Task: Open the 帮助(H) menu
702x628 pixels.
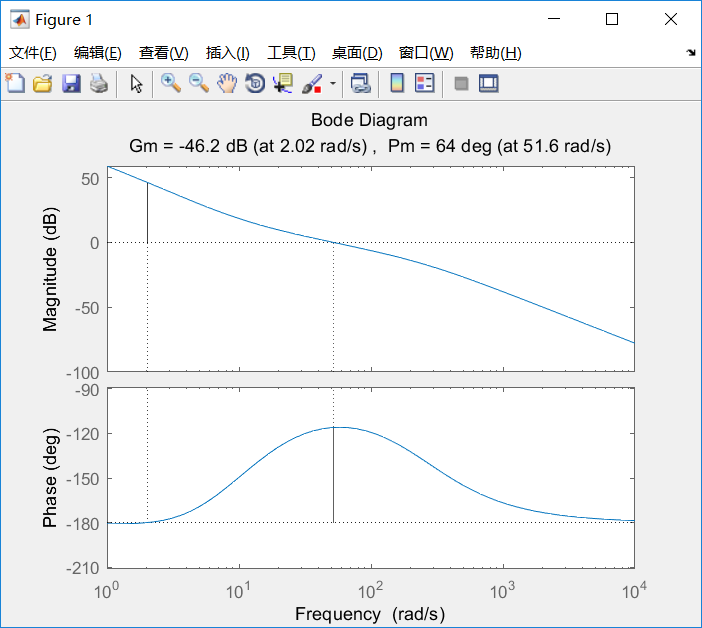Action: tap(496, 53)
